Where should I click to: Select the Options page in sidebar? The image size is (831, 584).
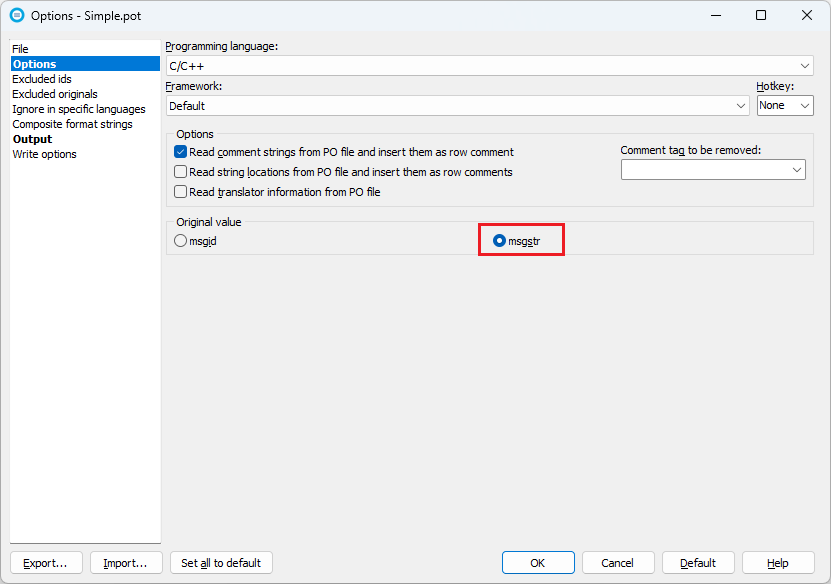(33, 63)
